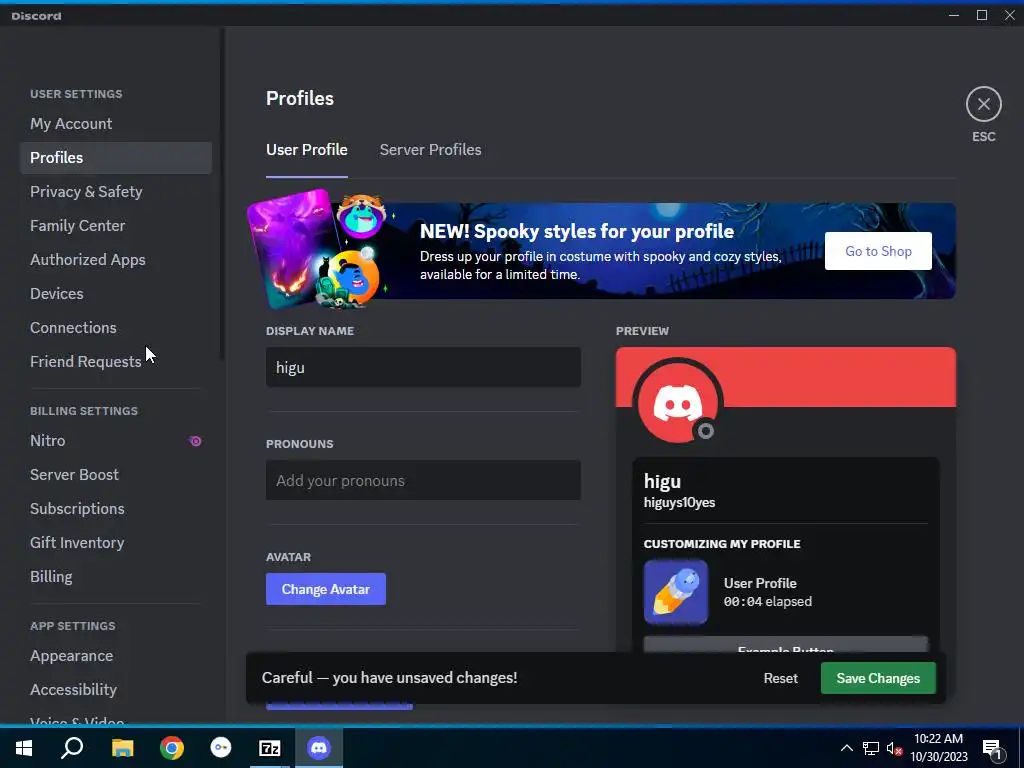Image resolution: width=1024 pixels, height=768 pixels.
Task: Open Gift Inventory settings
Action: point(116,543)
